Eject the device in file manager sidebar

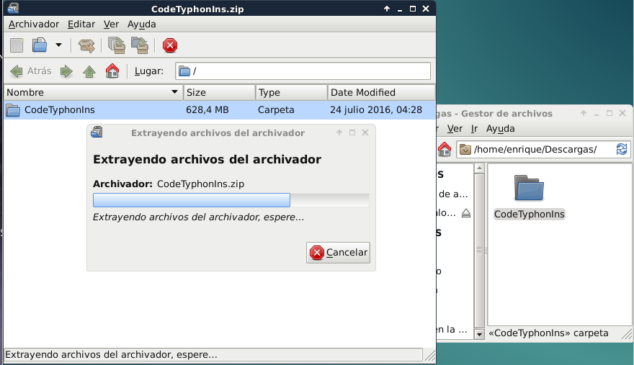[466, 213]
